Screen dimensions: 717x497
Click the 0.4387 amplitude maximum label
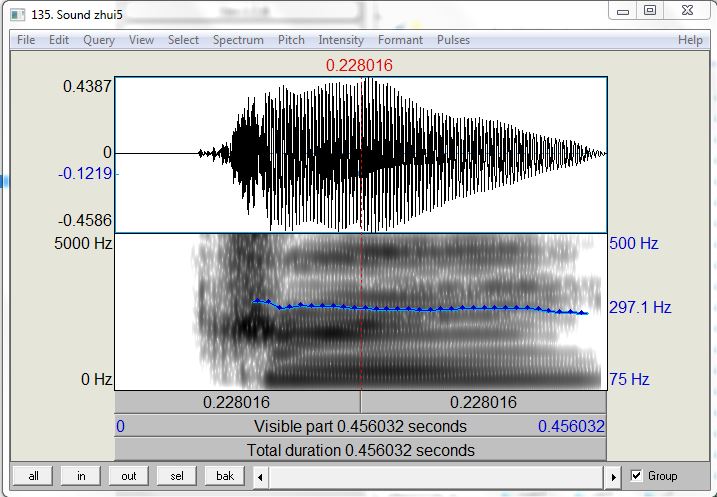tap(87, 86)
